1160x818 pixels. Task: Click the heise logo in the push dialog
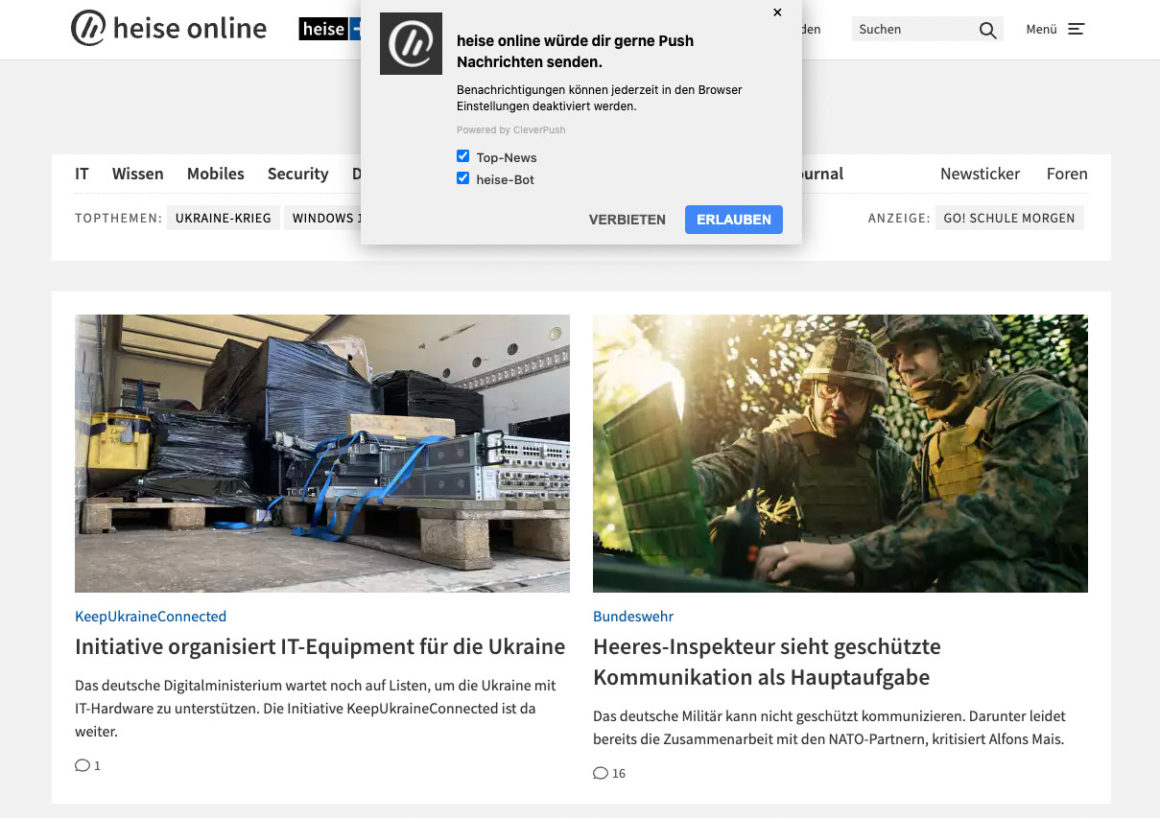click(411, 44)
